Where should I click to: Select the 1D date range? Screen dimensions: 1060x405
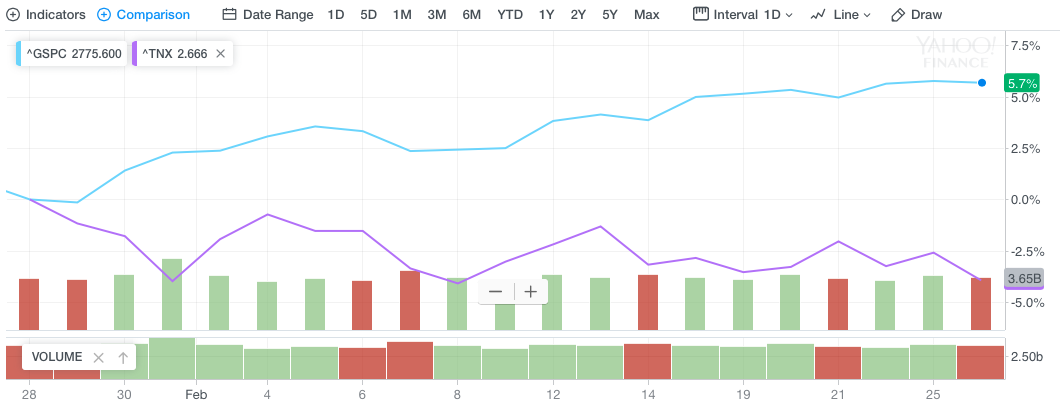[x=336, y=15]
